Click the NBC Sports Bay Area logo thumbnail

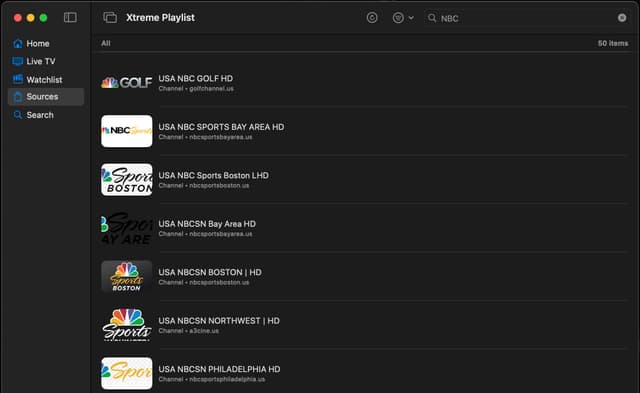click(x=127, y=131)
